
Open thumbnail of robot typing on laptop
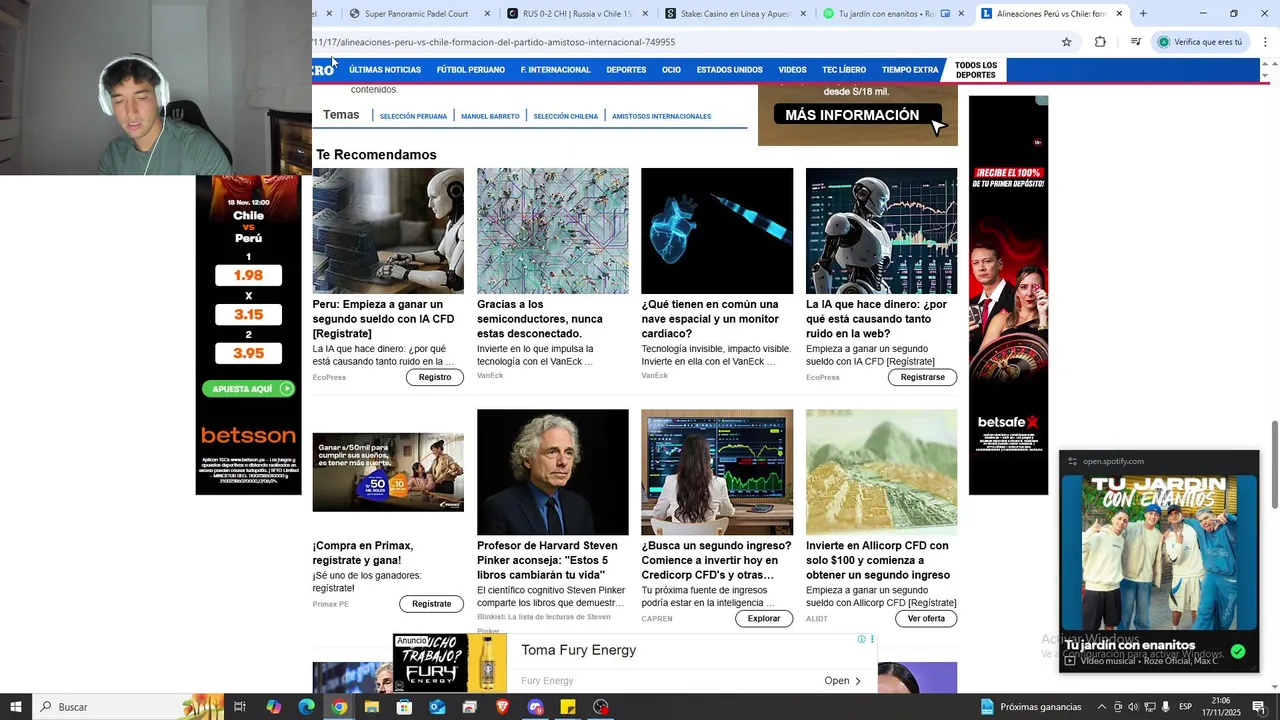point(388,231)
